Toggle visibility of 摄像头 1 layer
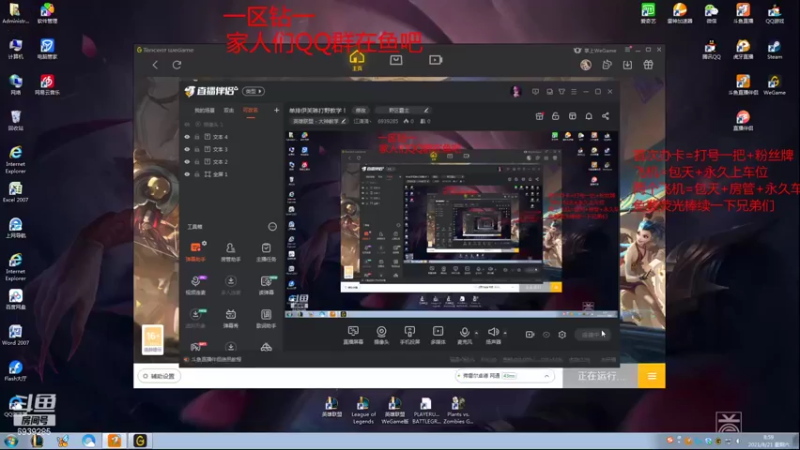 pyautogui.click(x=187, y=124)
